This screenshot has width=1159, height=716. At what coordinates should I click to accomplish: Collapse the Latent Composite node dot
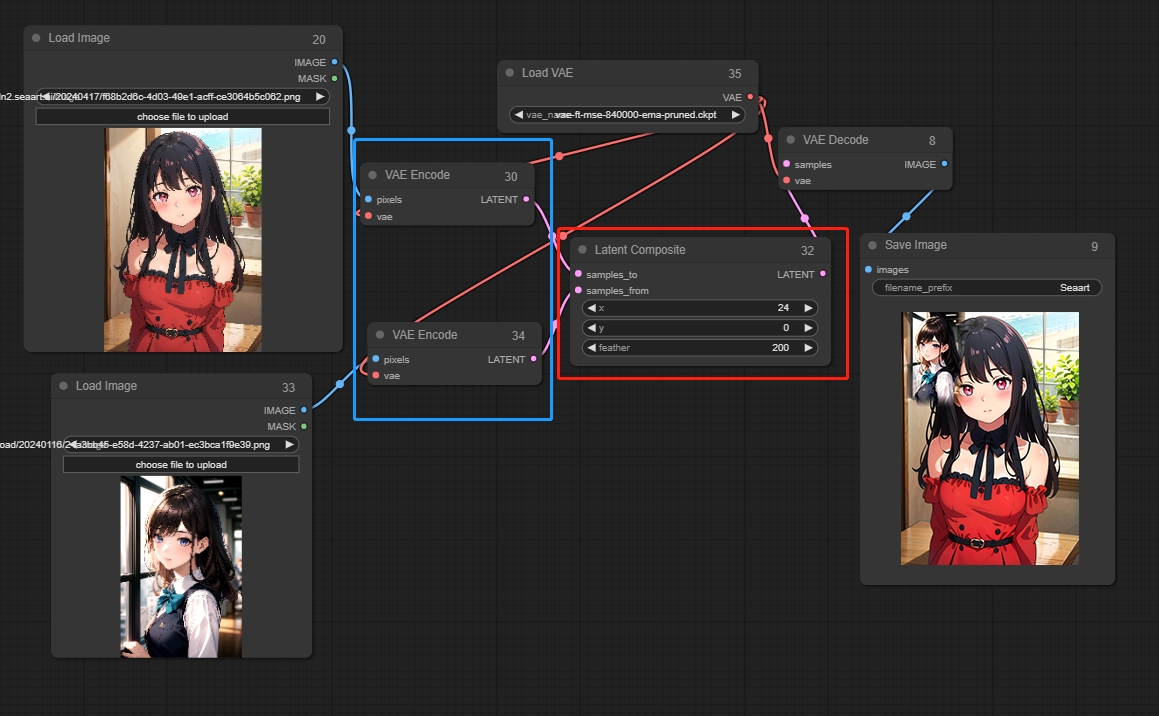pos(582,250)
